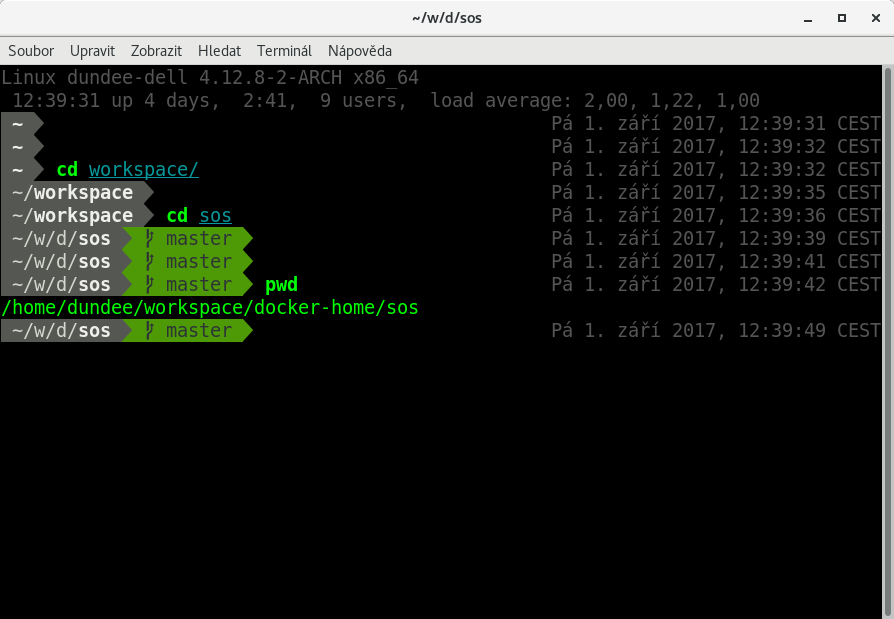The width and height of the screenshot is (894, 619).
Task: Click the Linux dundee-dell kernel info line
Action: coord(210,78)
